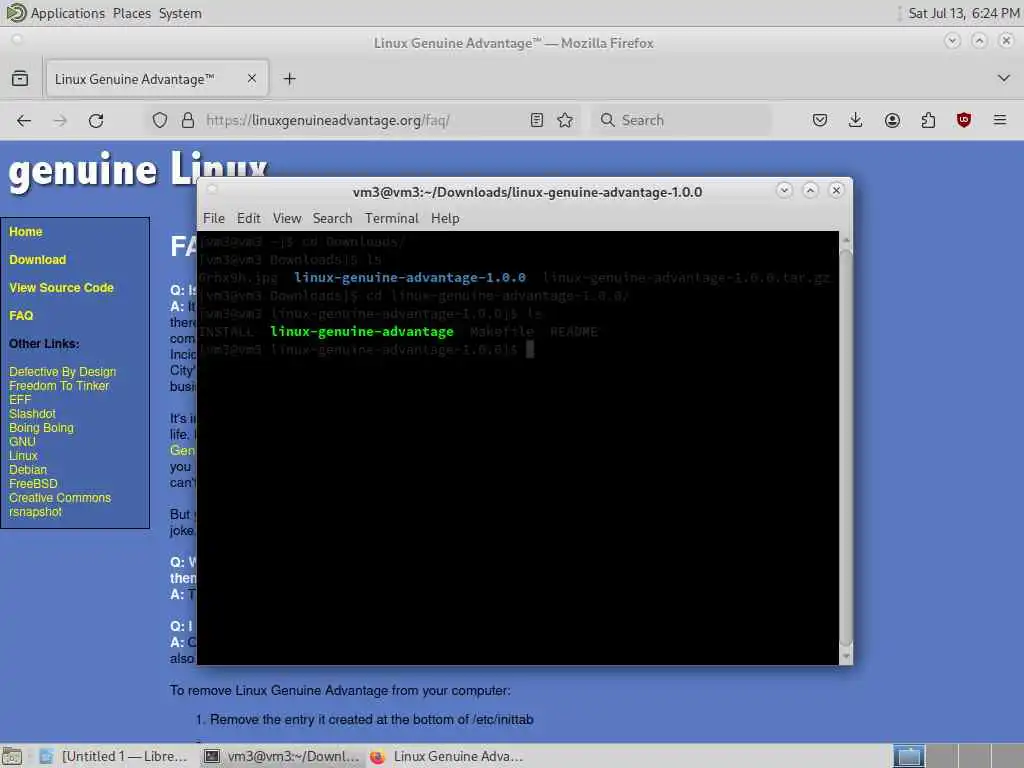Open Firefox downloads panel
Image resolution: width=1024 pixels, height=768 pixels.
(x=856, y=120)
